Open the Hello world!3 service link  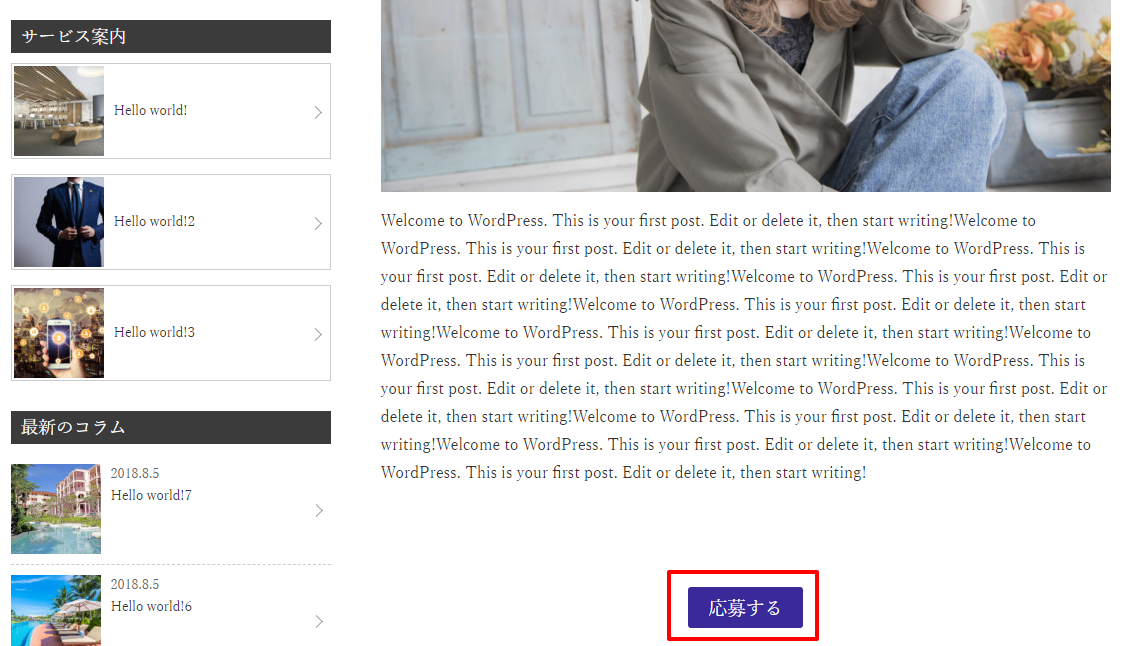click(154, 332)
